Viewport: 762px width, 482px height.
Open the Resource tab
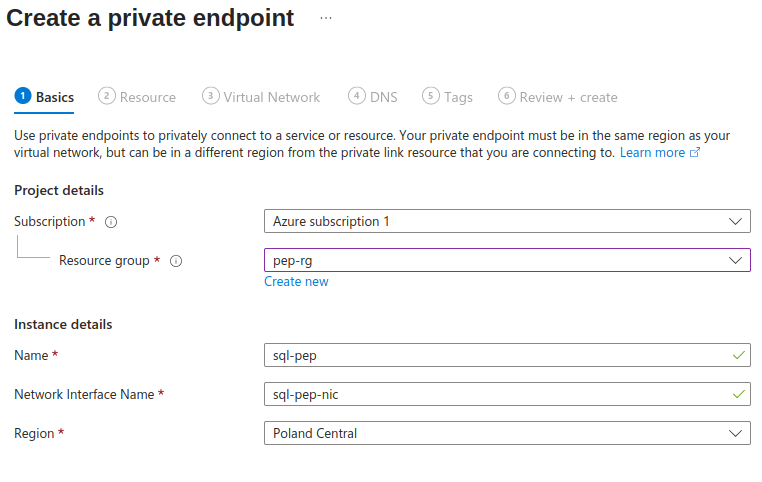pos(147,97)
